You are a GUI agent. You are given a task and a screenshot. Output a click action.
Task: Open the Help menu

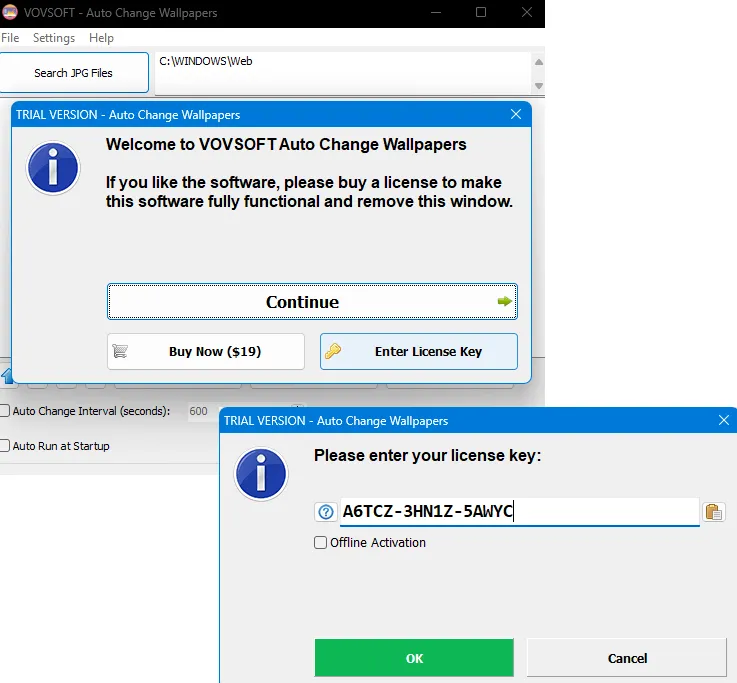101,38
